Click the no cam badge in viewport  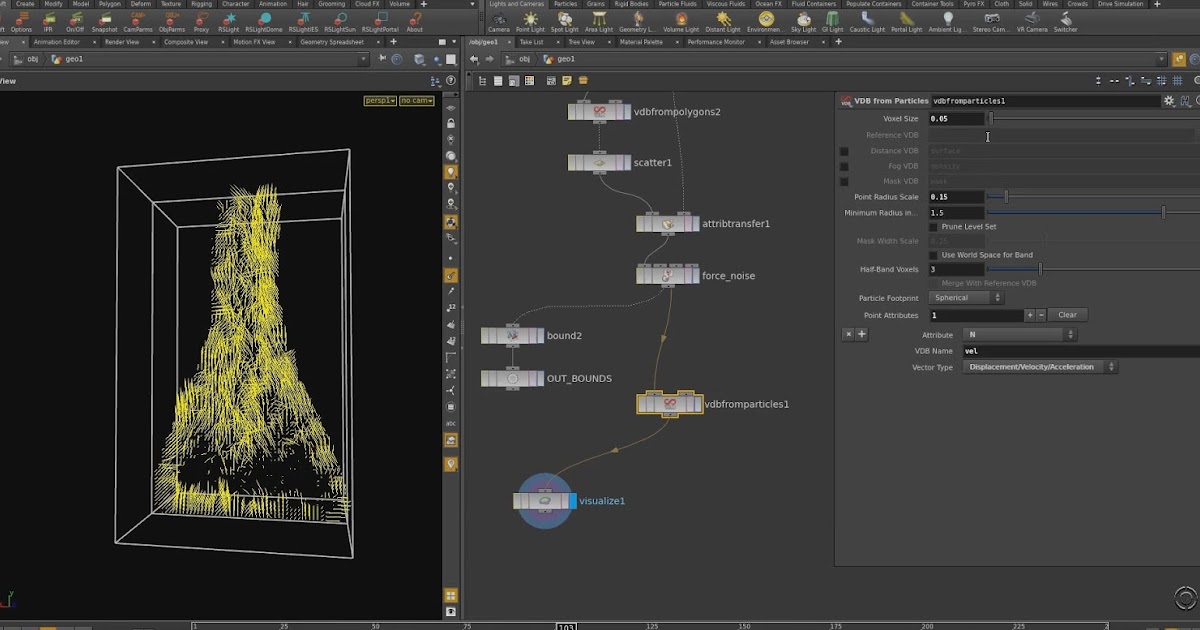[x=417, y=100]
